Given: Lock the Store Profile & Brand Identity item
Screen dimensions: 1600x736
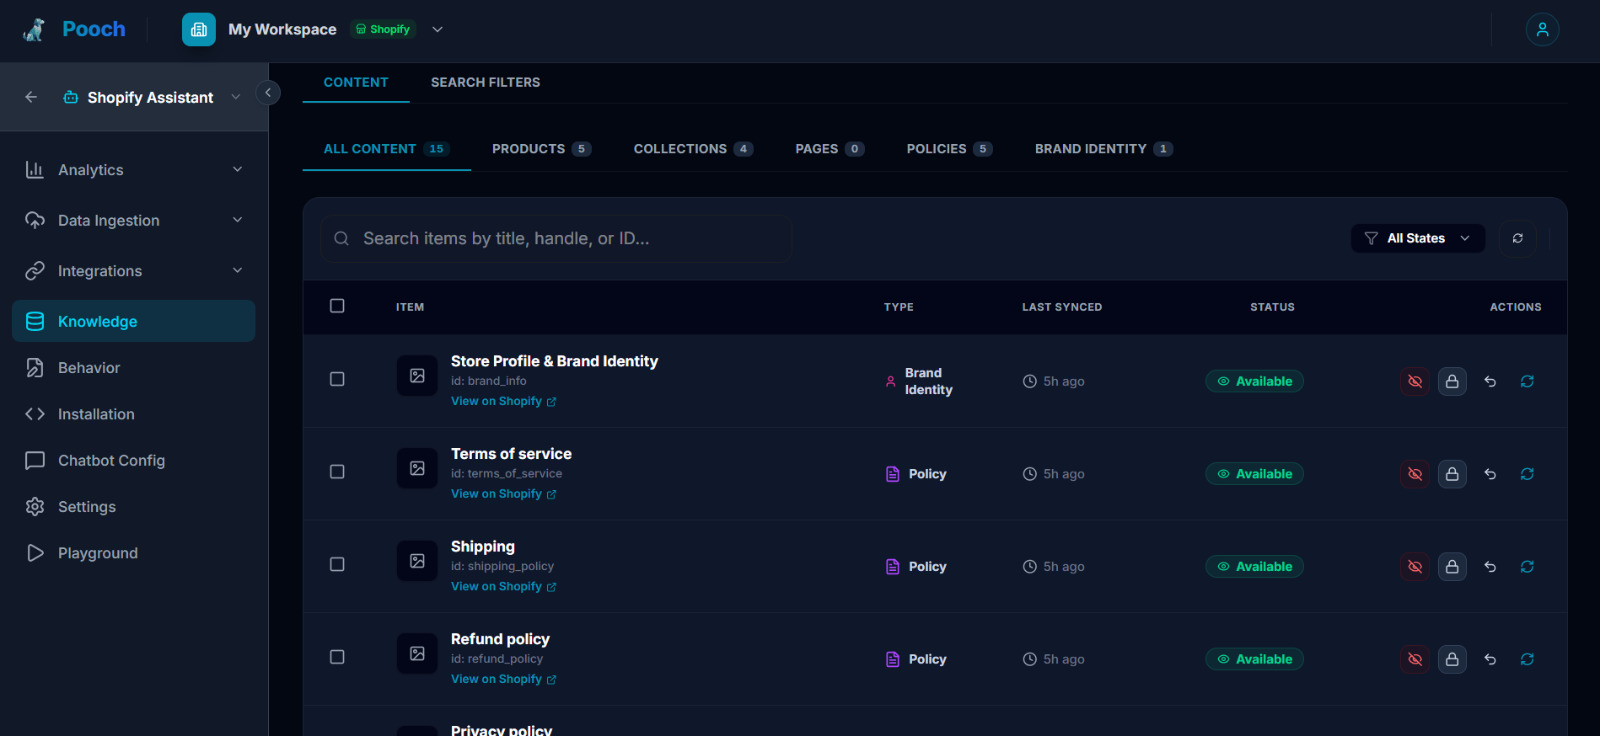Looking at the screenshot, I should coord(1452,381).
